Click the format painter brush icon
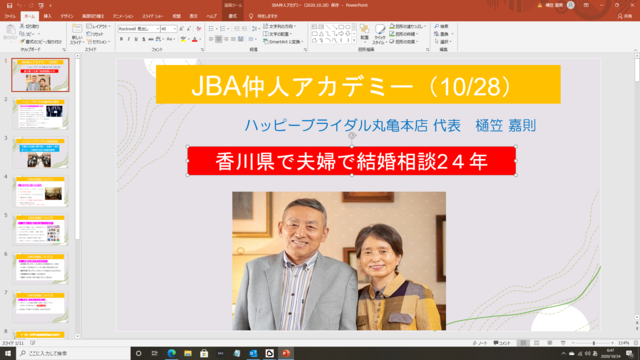The width and height of the screenshot is (640, 360). [x=22, y=42]
